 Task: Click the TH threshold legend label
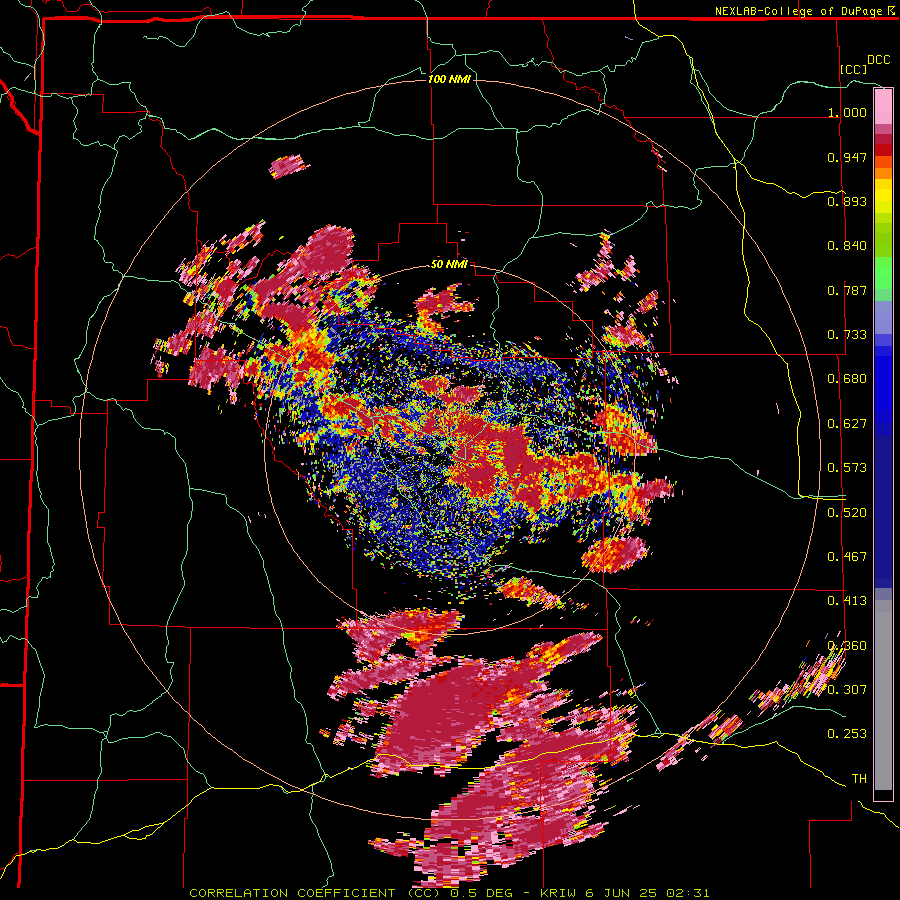859,778
